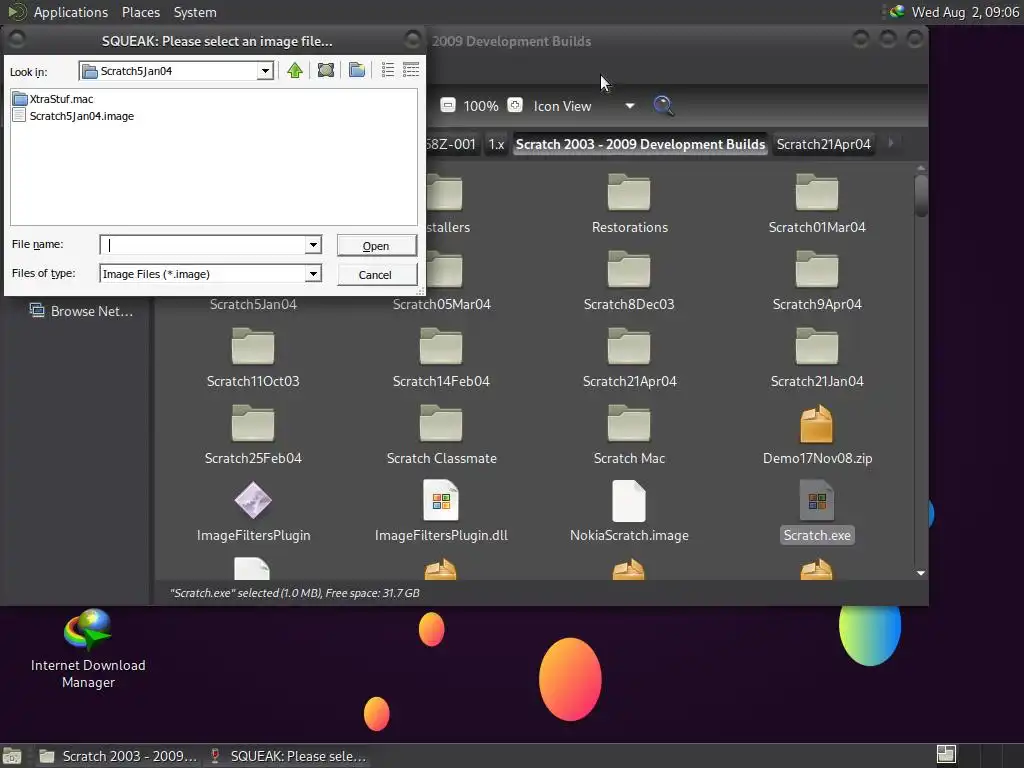Screen dimensions: 1024x768
Task: Click the File name input field
Action: [x=203, y=245]
